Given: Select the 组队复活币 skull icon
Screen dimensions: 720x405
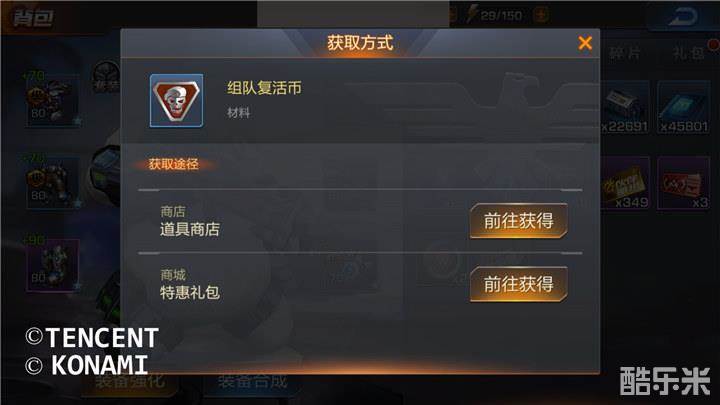Looking at the screenshot, I should pyautogui.click(x=176, y=100).
